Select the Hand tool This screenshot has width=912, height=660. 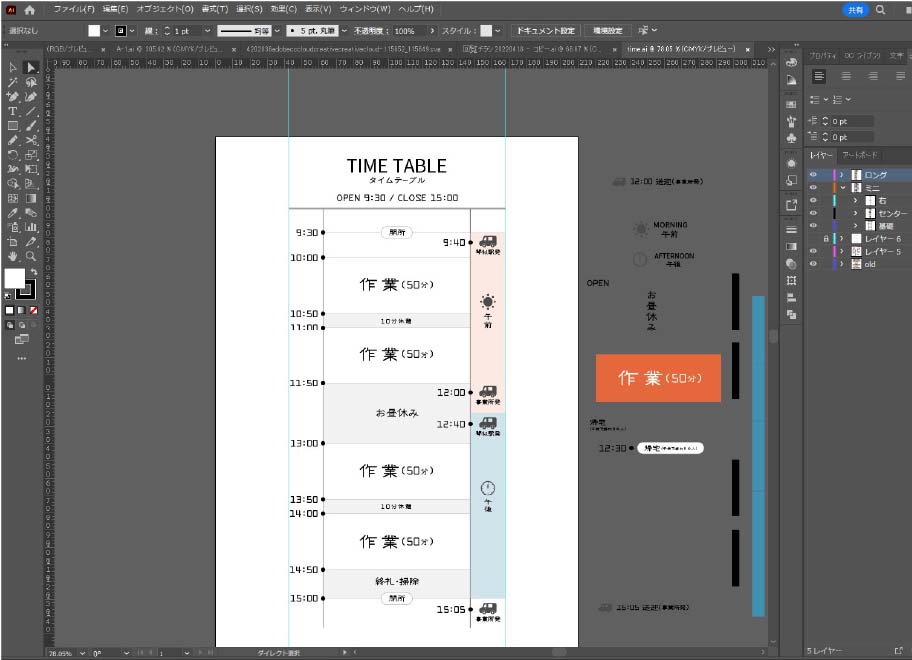pyautogui.click(x=13, y=257)
